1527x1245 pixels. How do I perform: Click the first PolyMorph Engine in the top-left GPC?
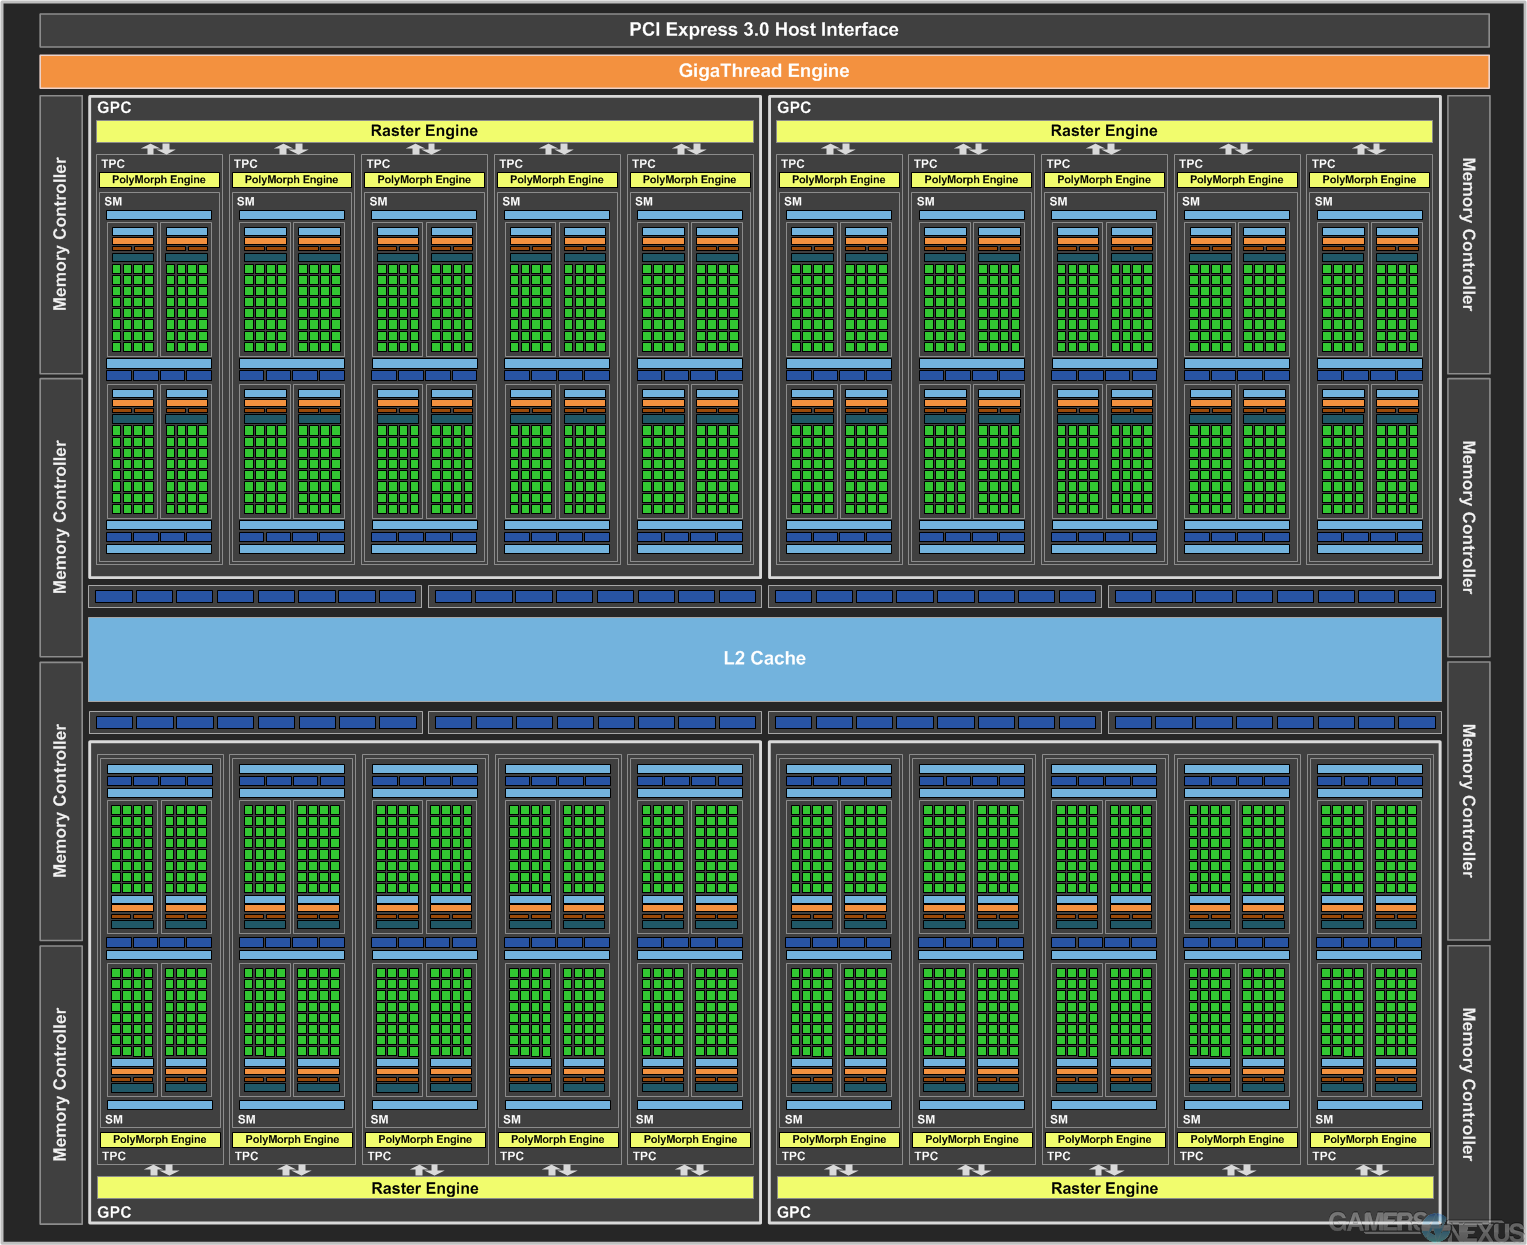[x=159, y=180]
